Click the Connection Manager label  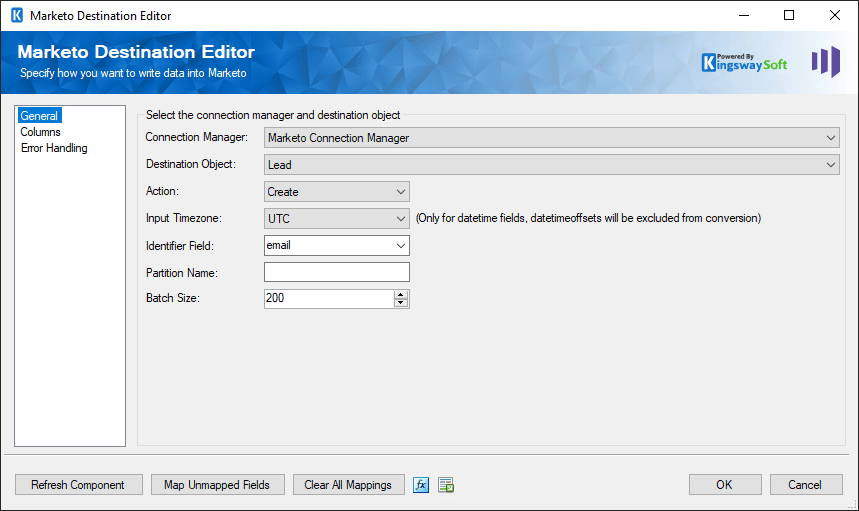coord(196,137)
